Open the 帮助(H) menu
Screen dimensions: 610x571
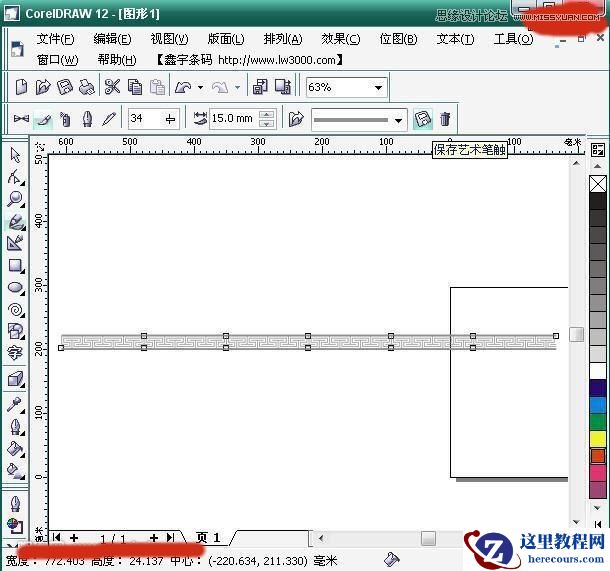coord(117,60)
